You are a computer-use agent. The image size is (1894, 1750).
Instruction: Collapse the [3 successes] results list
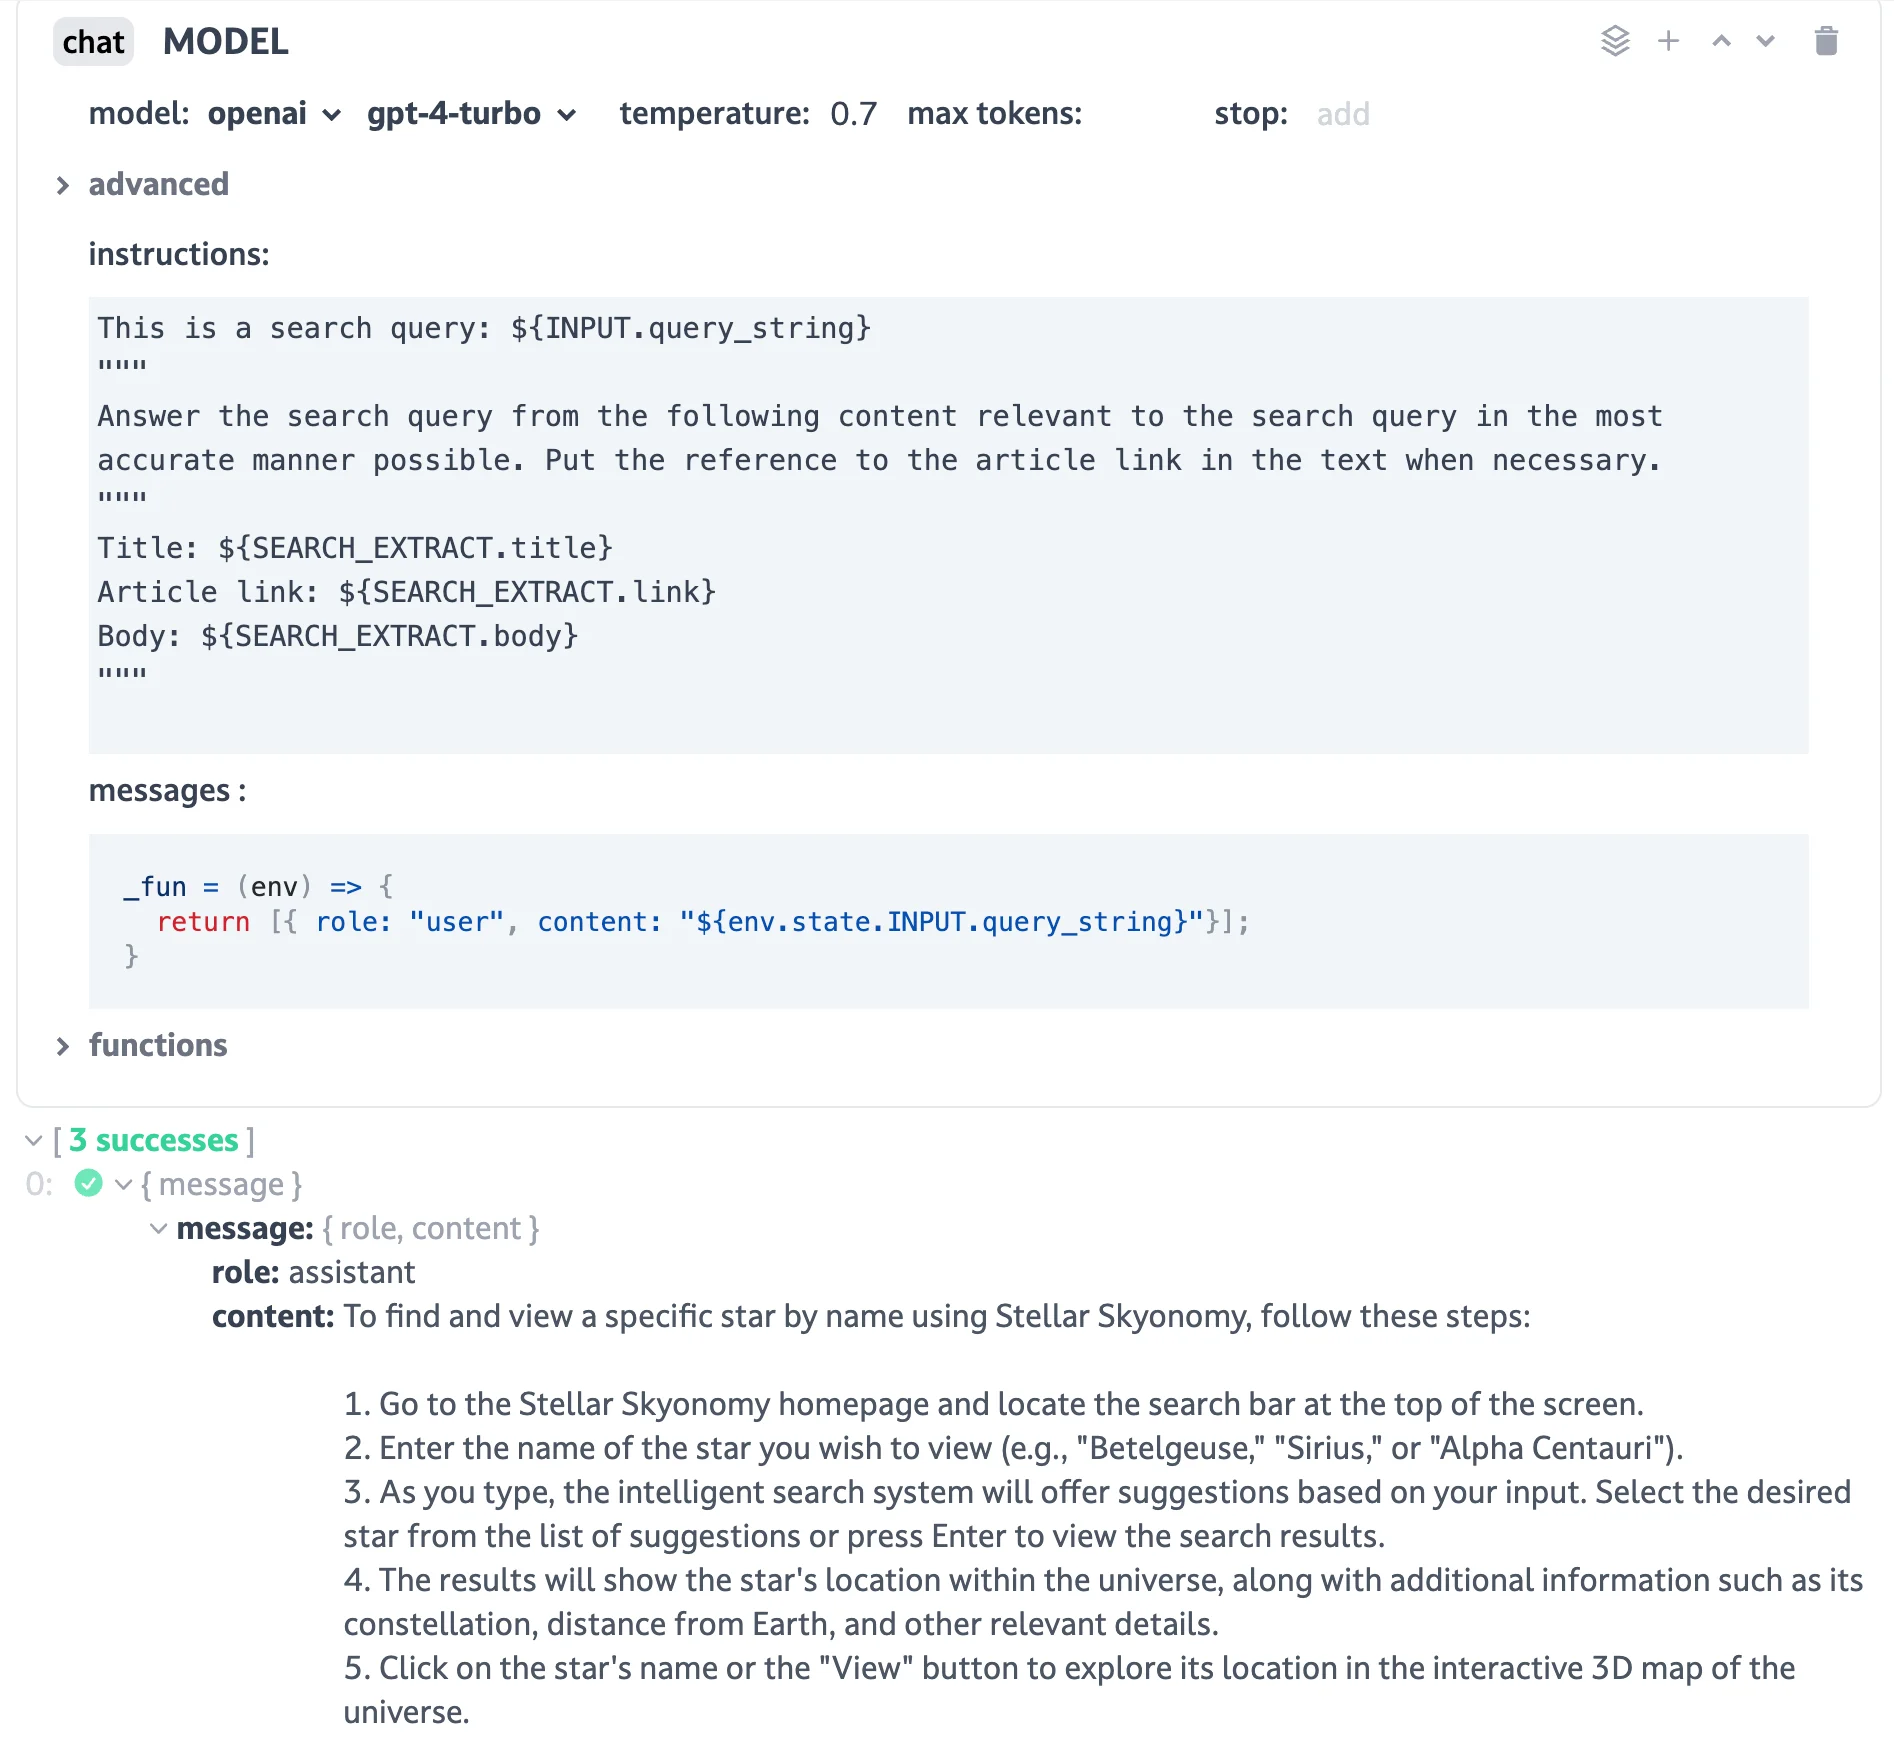point(35,1140)
